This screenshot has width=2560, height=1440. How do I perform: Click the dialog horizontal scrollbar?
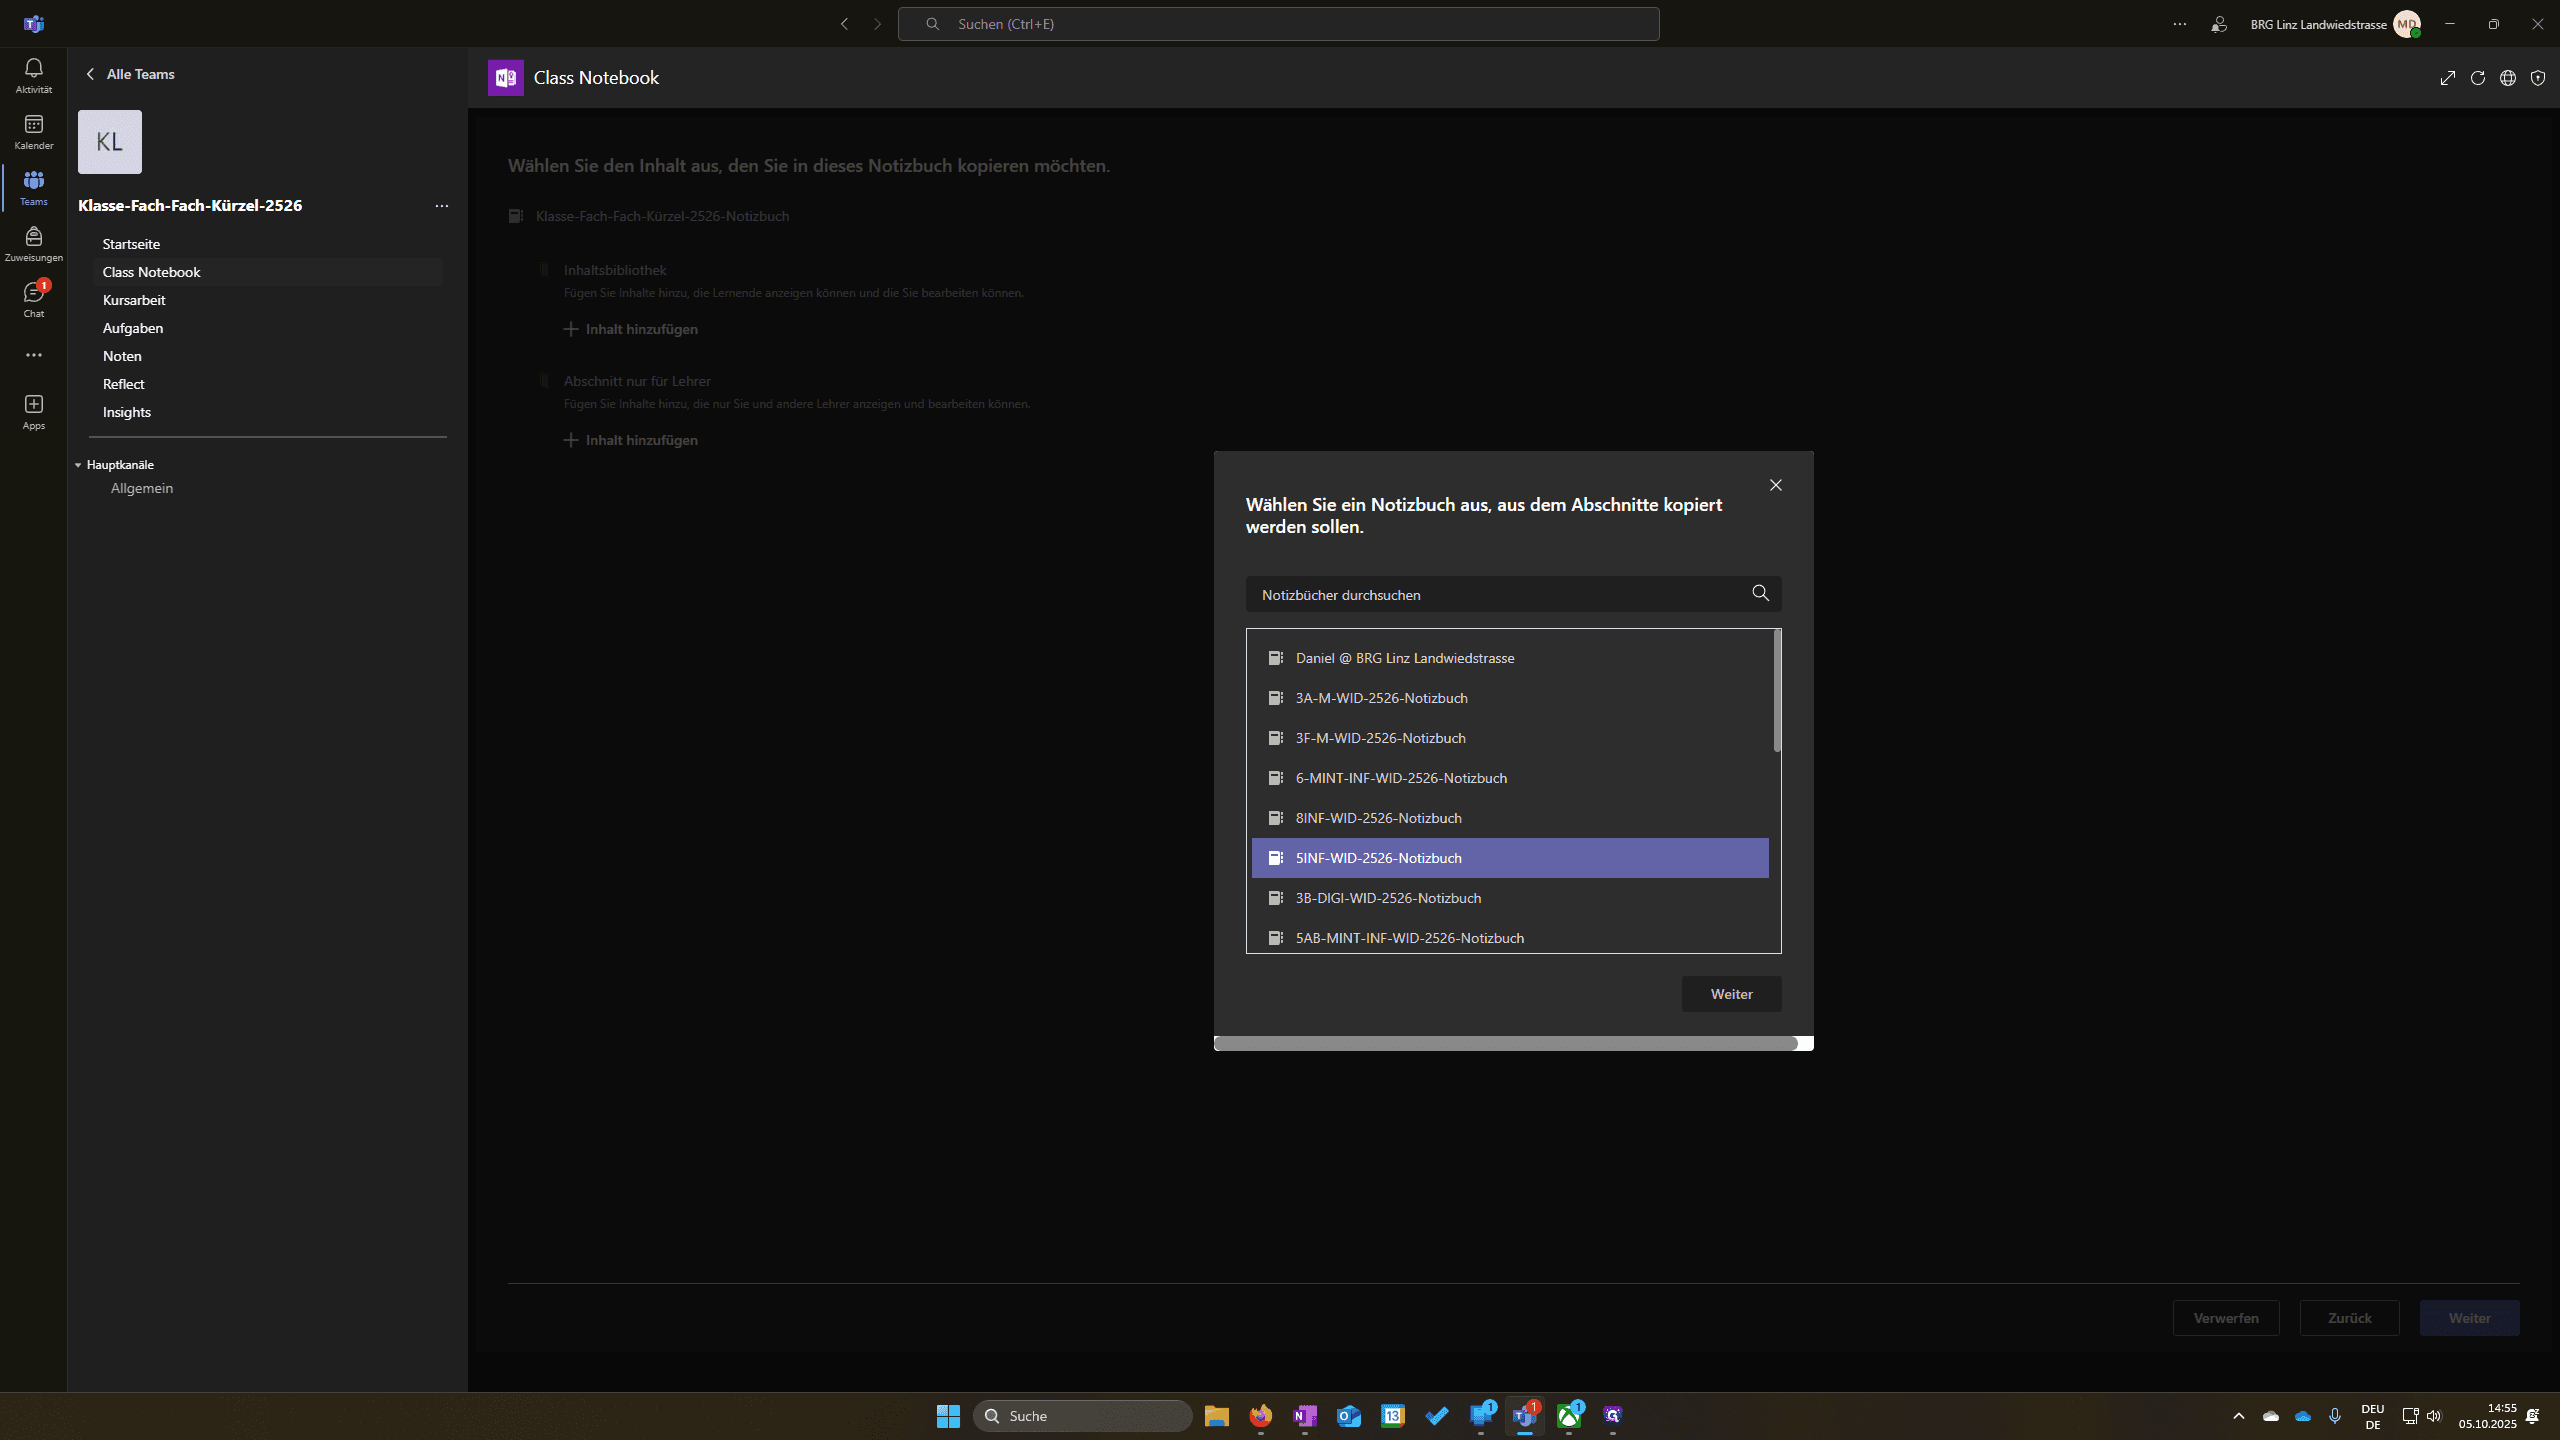click(x=1506, y=1043)
